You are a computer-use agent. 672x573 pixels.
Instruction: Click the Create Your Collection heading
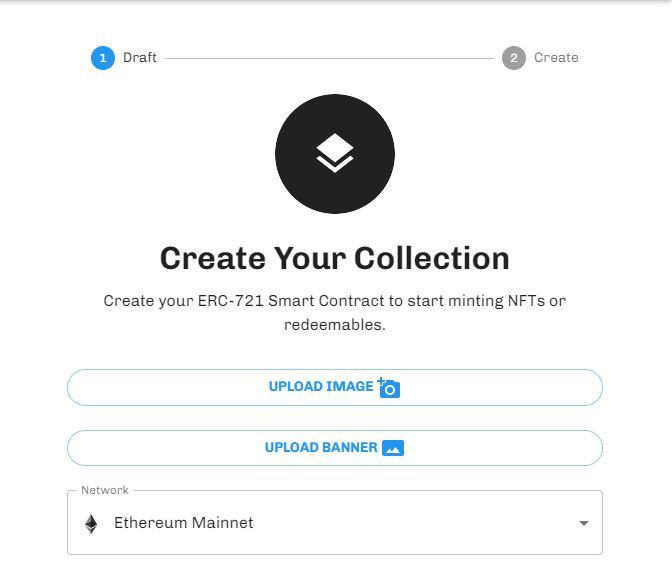[x=335, y=258]
